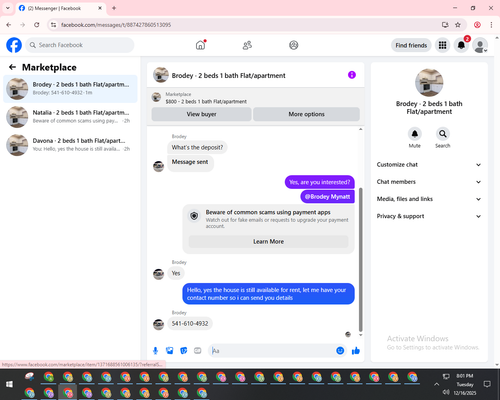Click the taskbar volume icon
Viewport: 500px width, 400px height.
coord(446,392)
